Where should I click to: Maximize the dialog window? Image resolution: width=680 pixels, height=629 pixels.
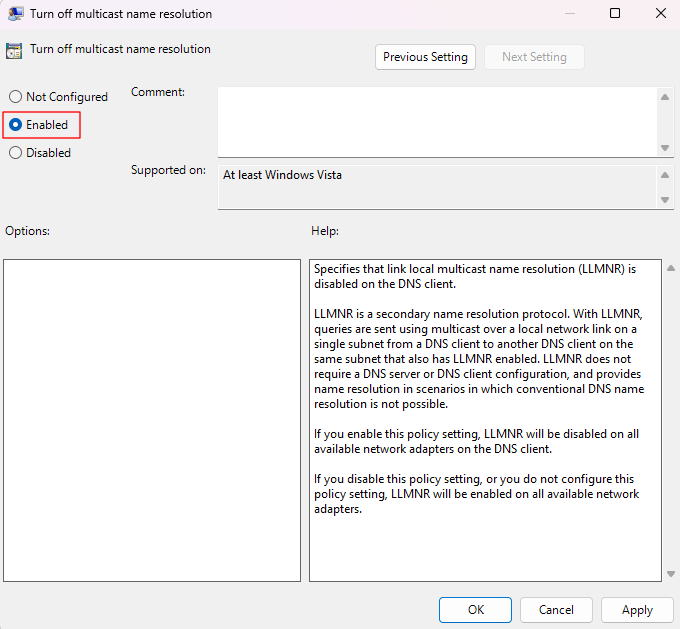(615, 13)
